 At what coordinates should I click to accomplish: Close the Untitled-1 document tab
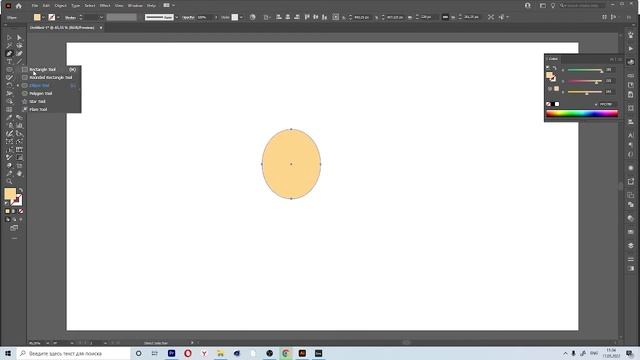click(101, 28)
